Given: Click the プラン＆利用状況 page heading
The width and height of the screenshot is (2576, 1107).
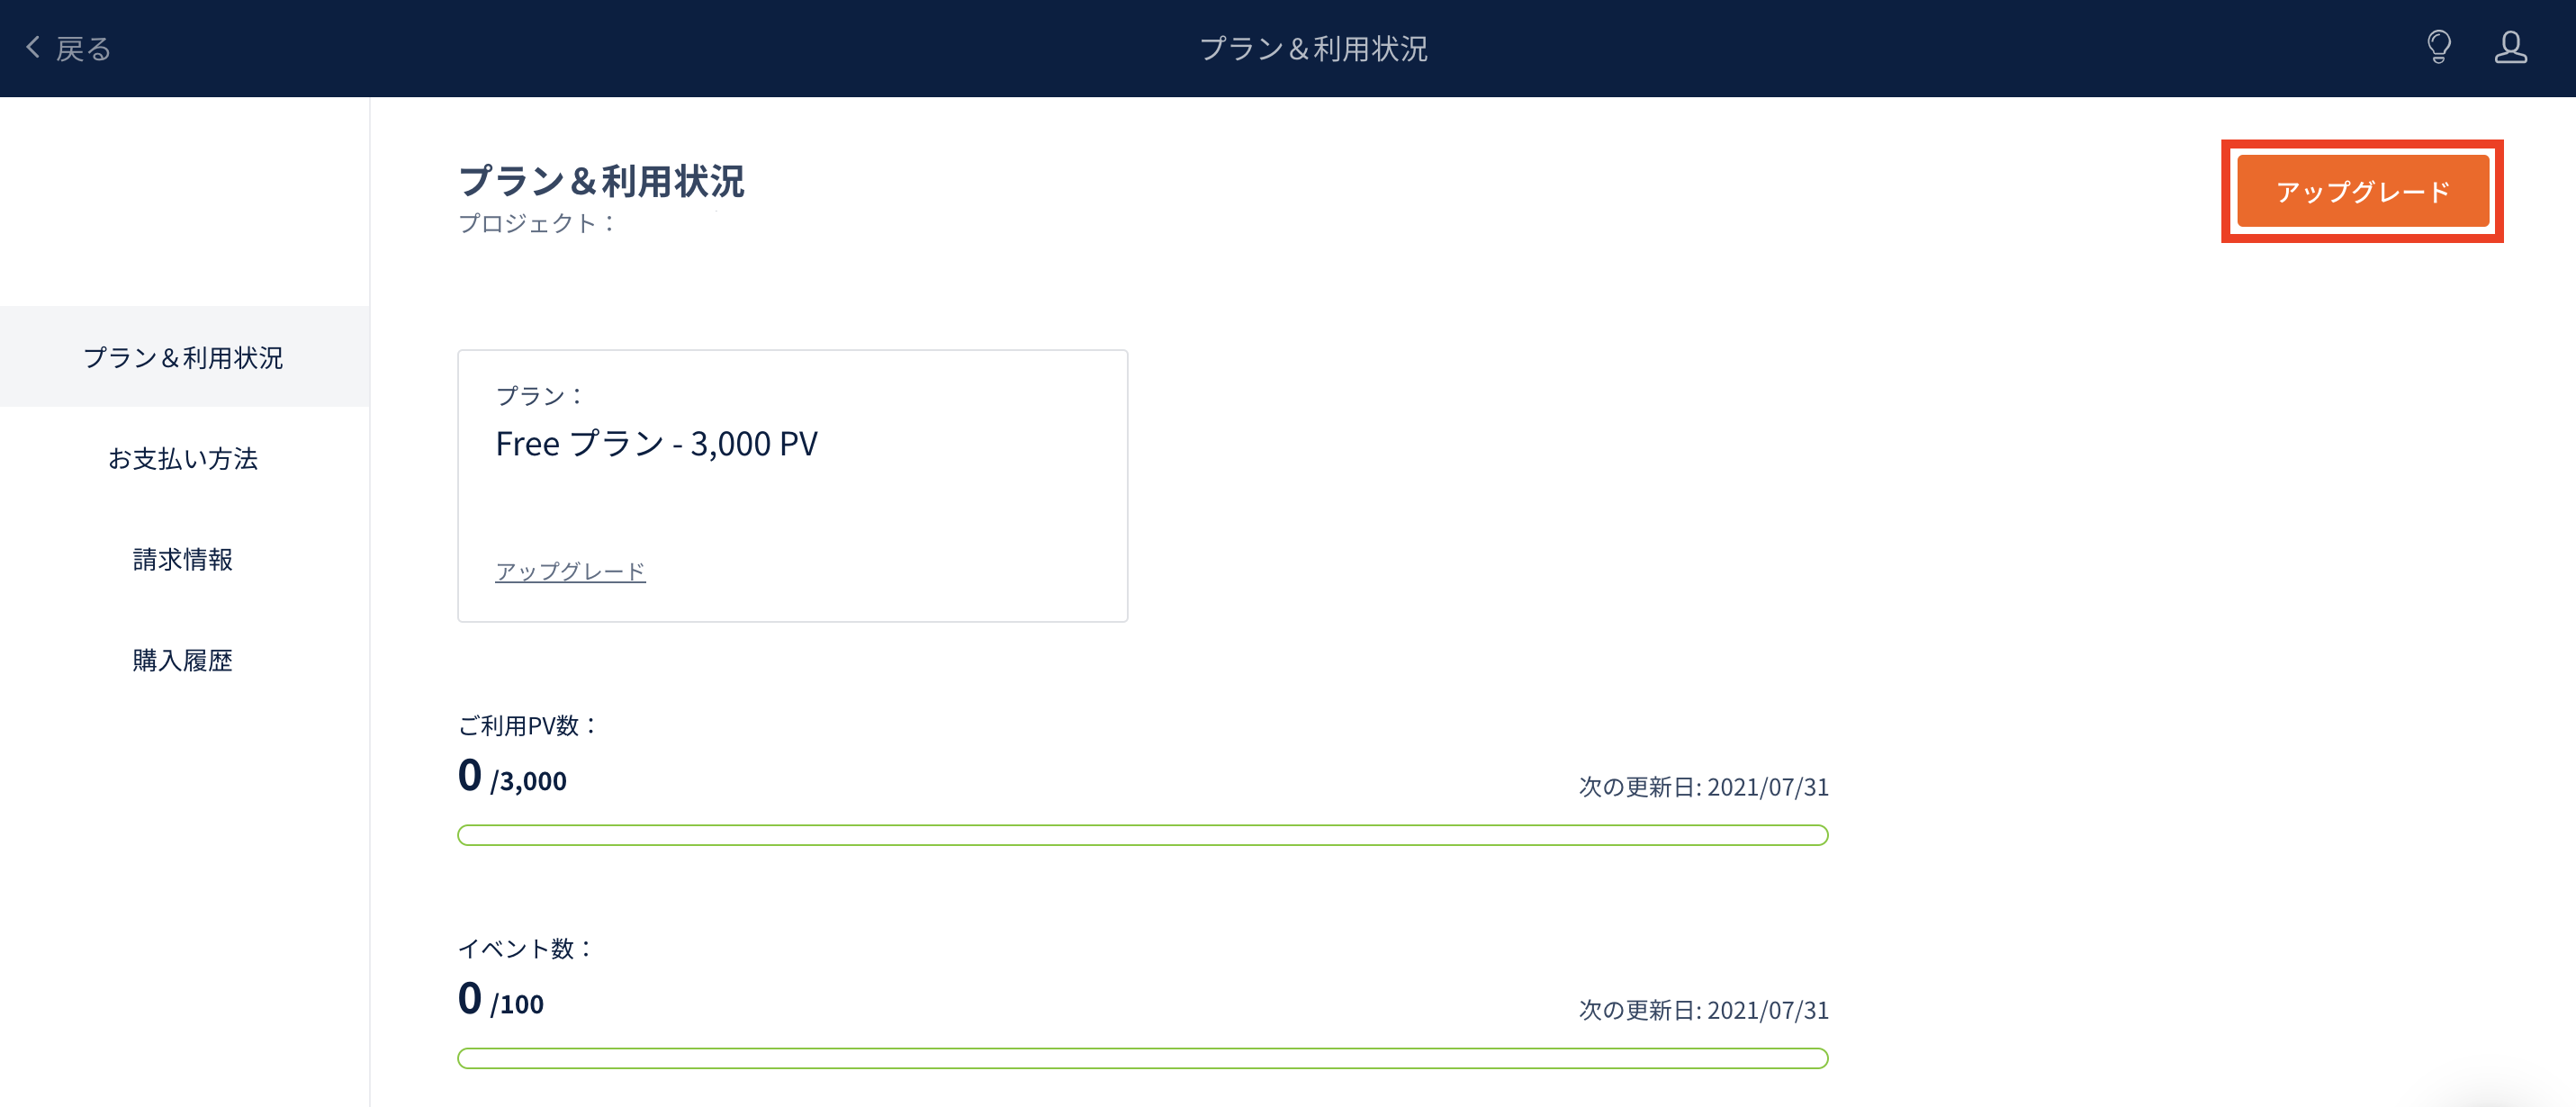Looking at the screenshot, I should [601, 181].
